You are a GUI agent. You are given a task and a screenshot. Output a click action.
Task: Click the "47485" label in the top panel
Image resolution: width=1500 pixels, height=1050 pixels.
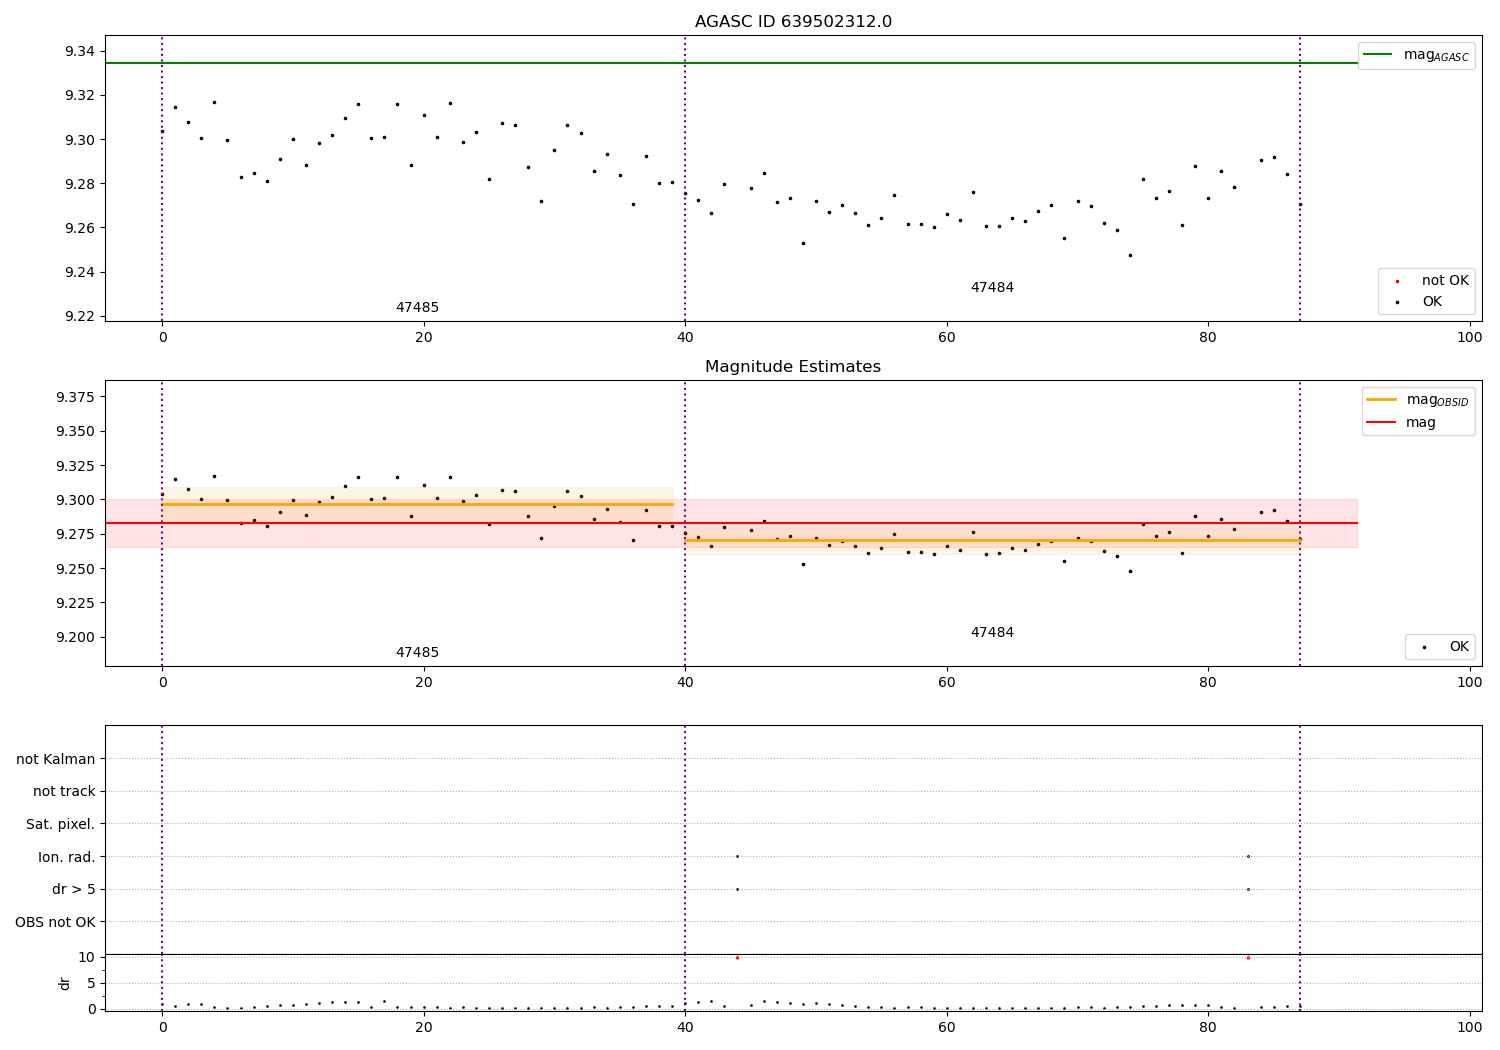[x=417, y=308]
